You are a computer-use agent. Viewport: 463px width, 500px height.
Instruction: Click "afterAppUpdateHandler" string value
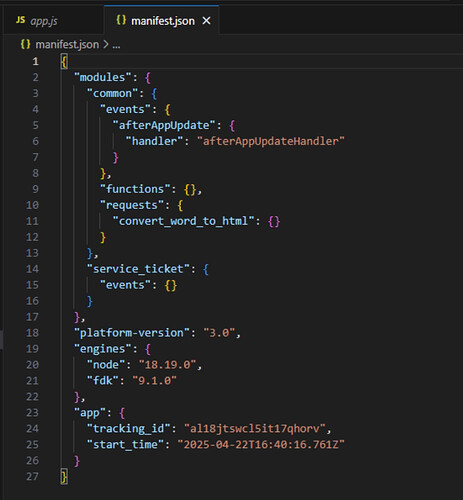[x=271, y=141]
